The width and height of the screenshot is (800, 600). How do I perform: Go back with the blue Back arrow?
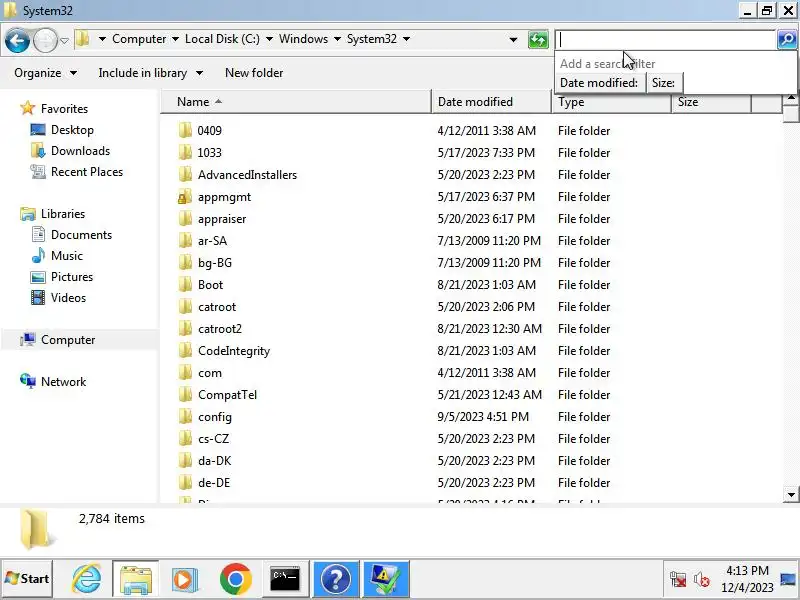pos(17,40)
